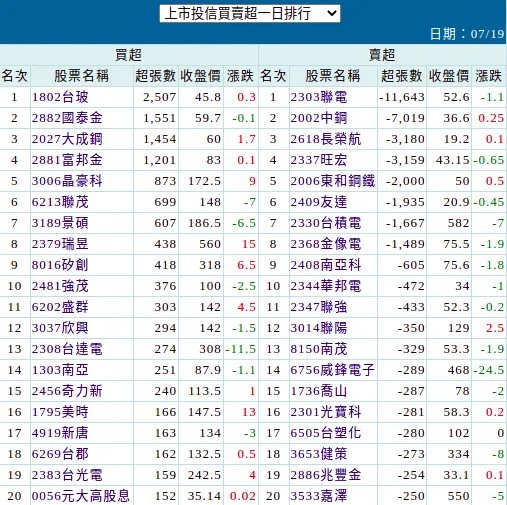Open stock link 2301光寶科
The image size is (507, 505).
point(326,412)
